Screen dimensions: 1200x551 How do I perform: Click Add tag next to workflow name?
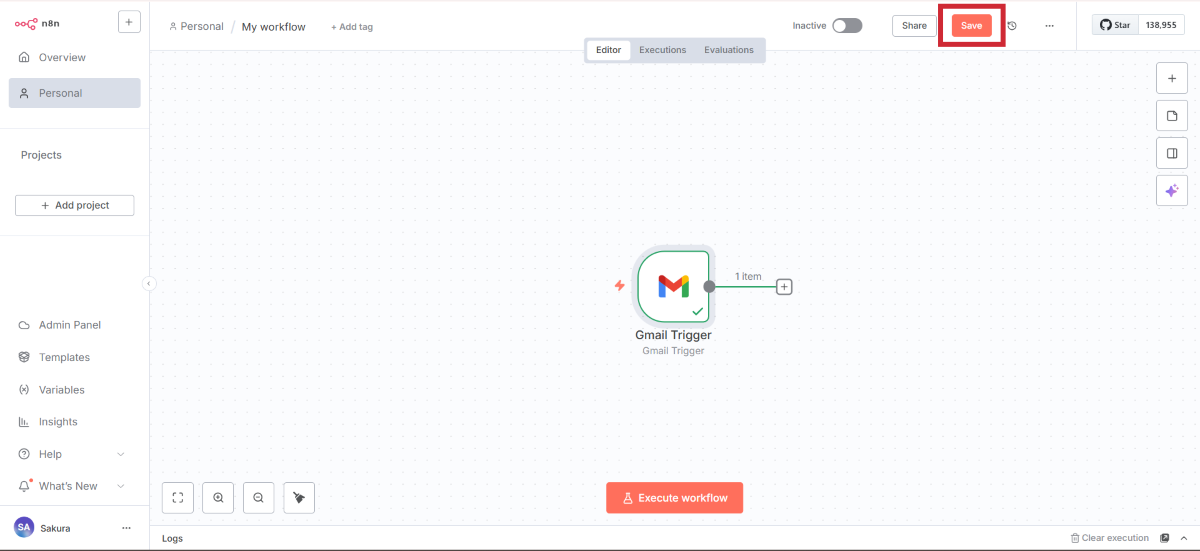pos(352,27)
